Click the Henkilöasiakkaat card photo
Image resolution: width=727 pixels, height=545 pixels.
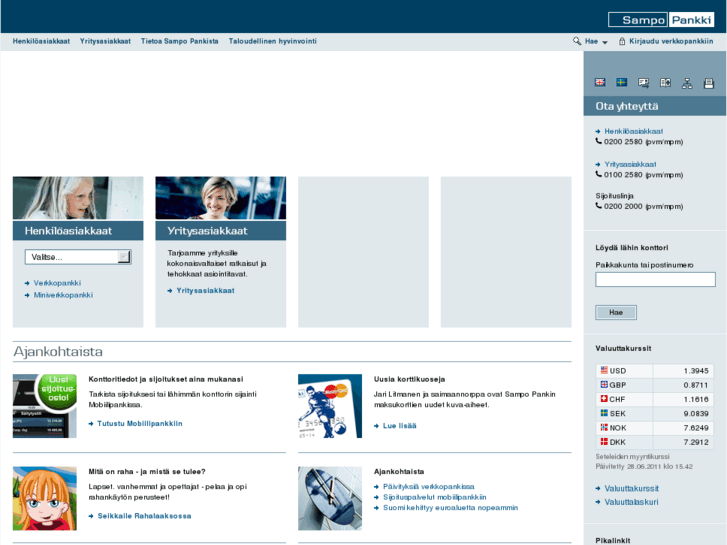pos(78,198)
